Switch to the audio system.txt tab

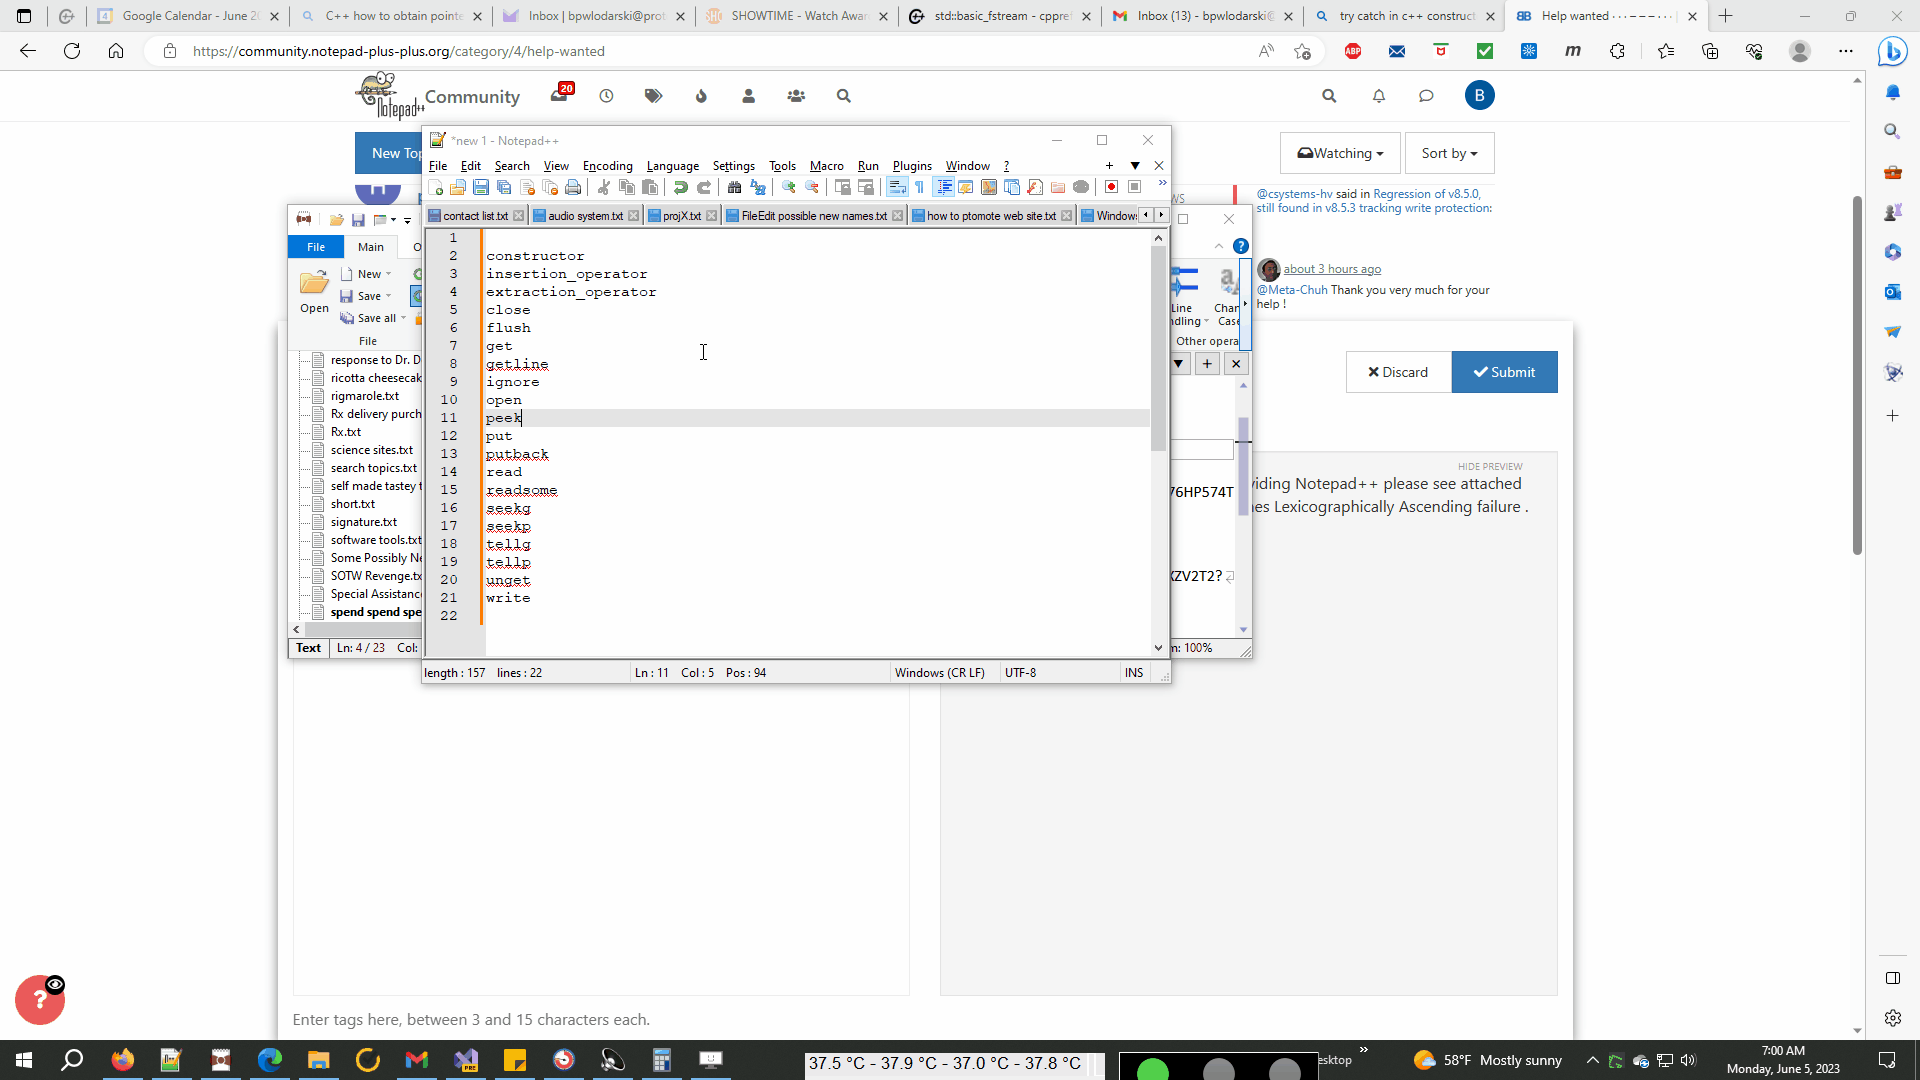coord(585,216)
